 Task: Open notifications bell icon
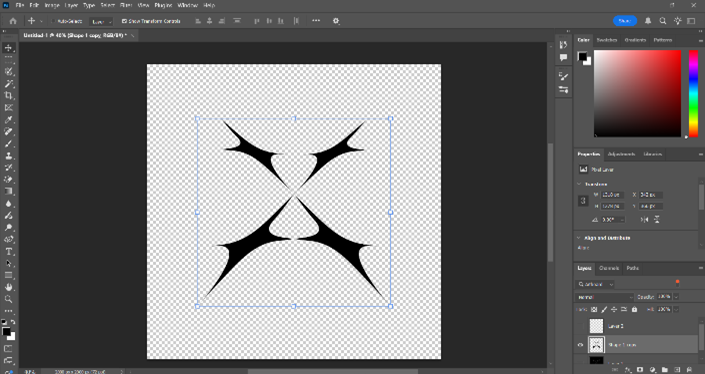[x=648, y=21]
